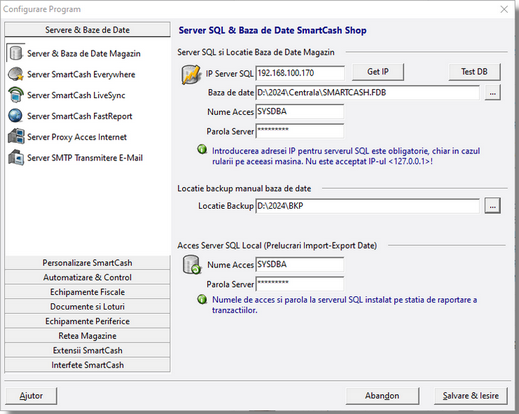Expand the Echipamente Fiscale section
The width and height of the screenshot is (519, 414).
click(x=87, y=292)
